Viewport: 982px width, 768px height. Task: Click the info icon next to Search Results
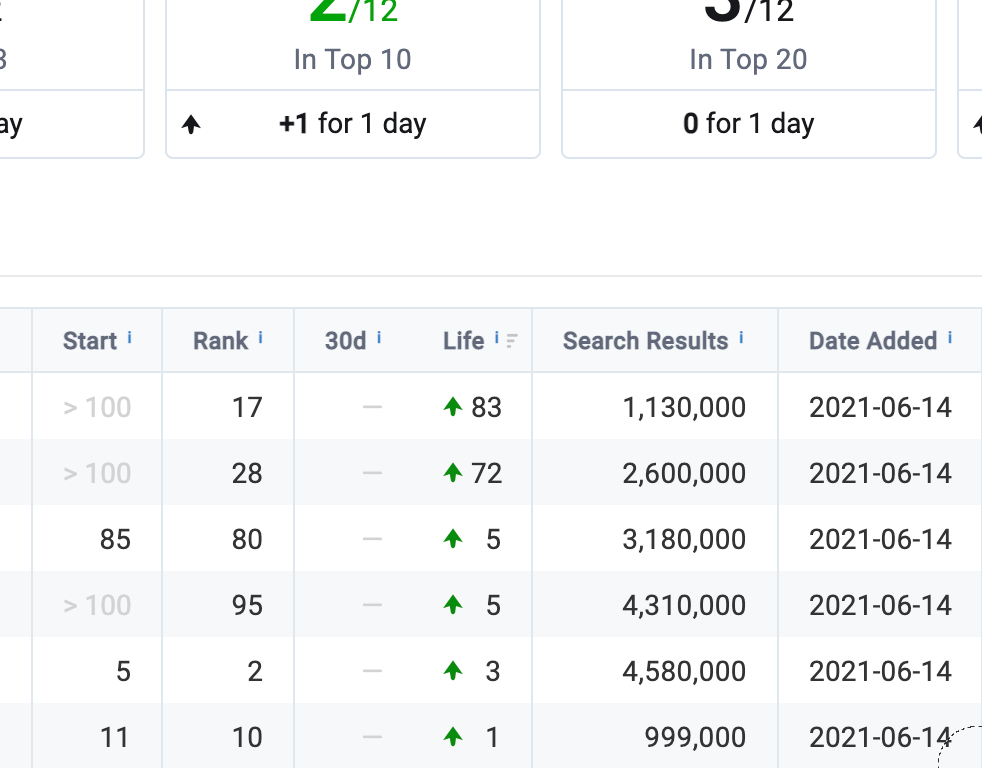[741, 338]
